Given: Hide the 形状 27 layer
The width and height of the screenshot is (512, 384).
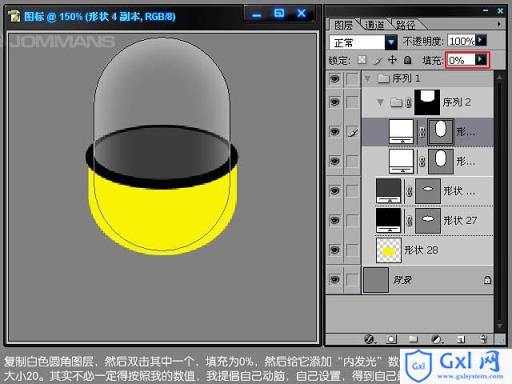Looking at the screenshot, I should (335, 220).
